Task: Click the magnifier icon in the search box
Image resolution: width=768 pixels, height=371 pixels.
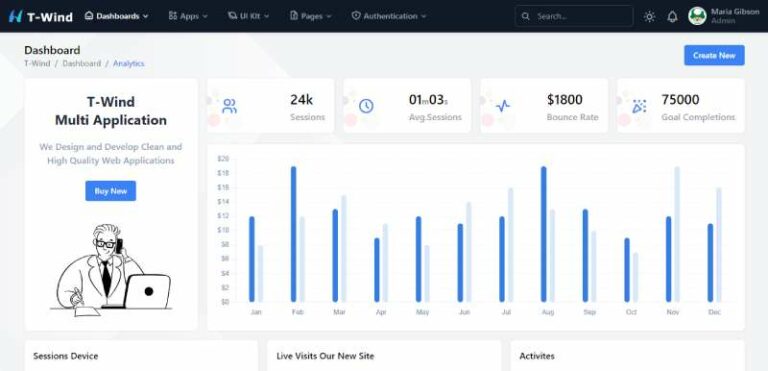Action: coord(526,16)
